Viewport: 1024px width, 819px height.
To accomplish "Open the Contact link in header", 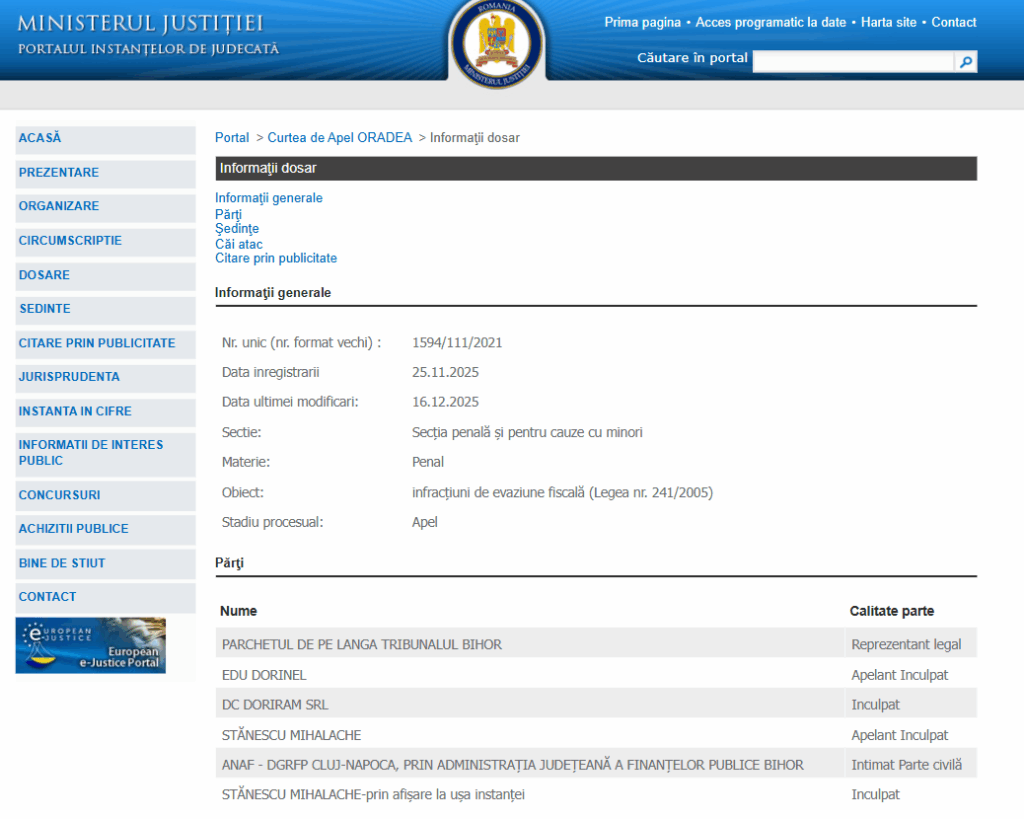I will coord(954,22).
